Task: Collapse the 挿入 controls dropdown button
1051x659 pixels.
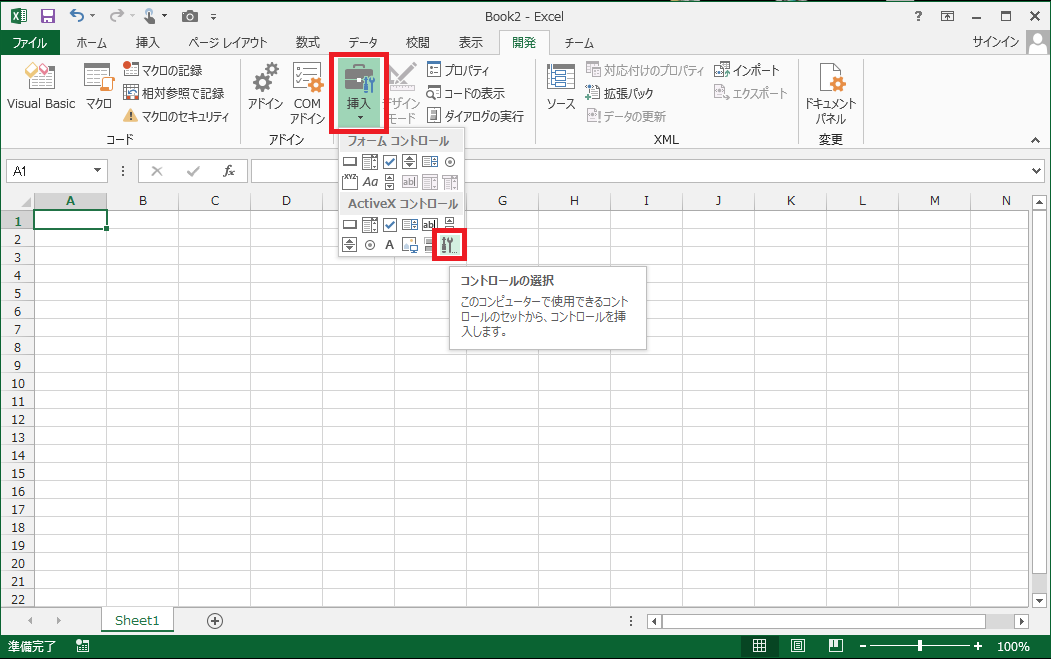Action: (359, 93)
